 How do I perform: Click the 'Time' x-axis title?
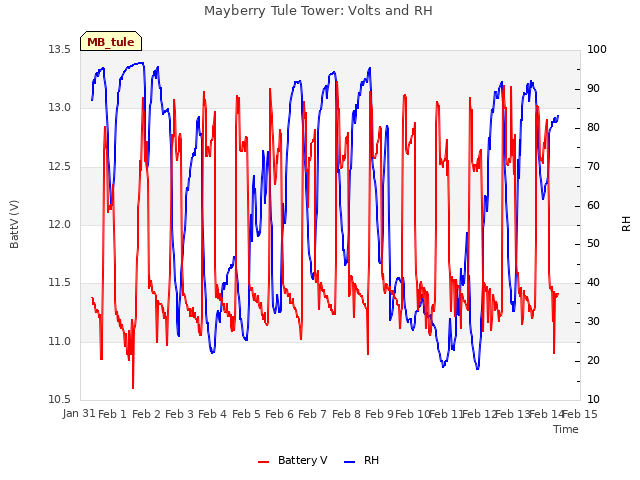[x=566, y=429]
